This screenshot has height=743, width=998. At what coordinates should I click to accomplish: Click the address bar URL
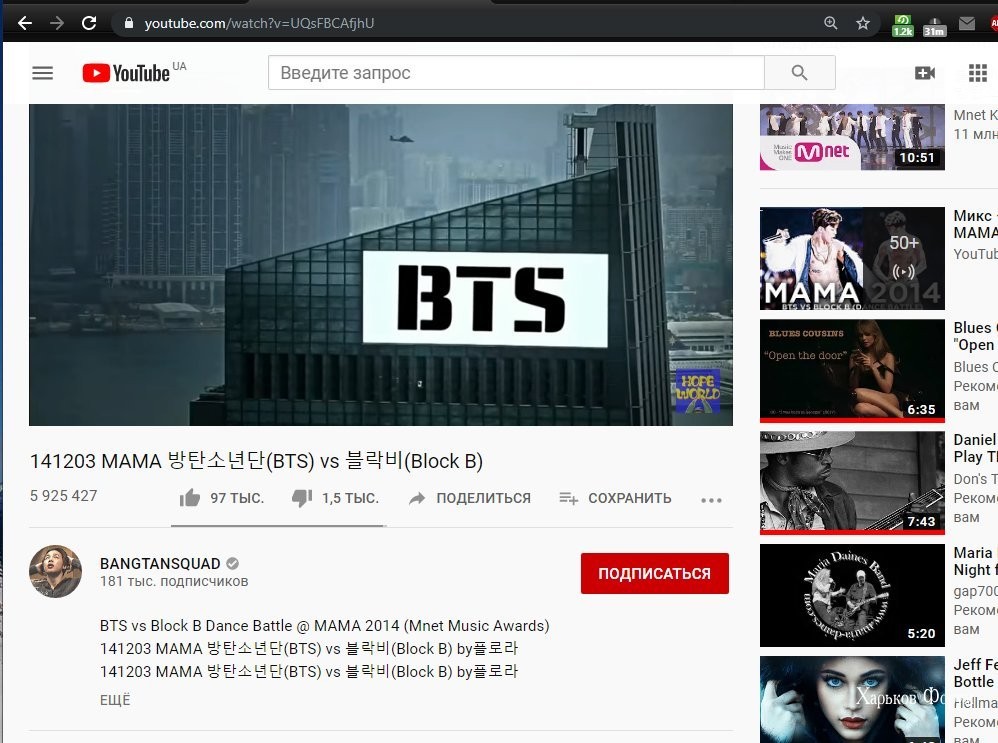(x=259, y=24)
